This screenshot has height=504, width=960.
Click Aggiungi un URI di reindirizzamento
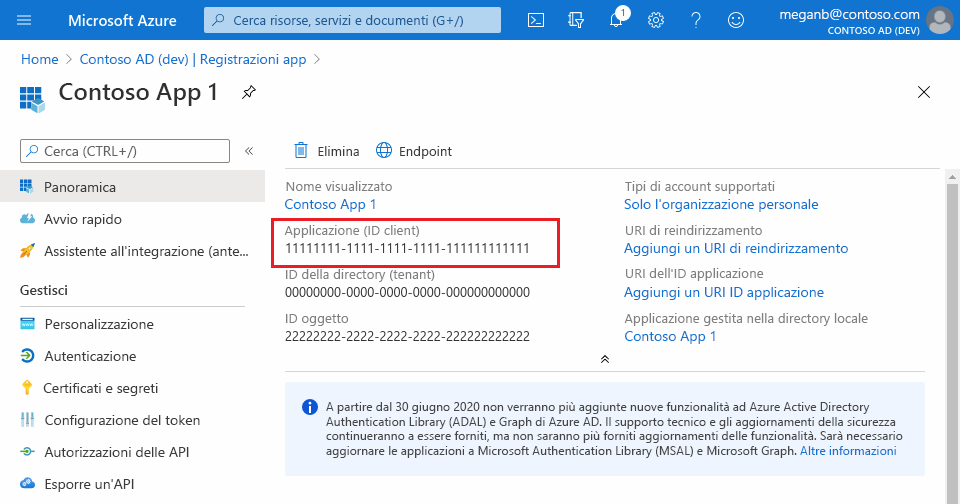(x=736, y=248)
